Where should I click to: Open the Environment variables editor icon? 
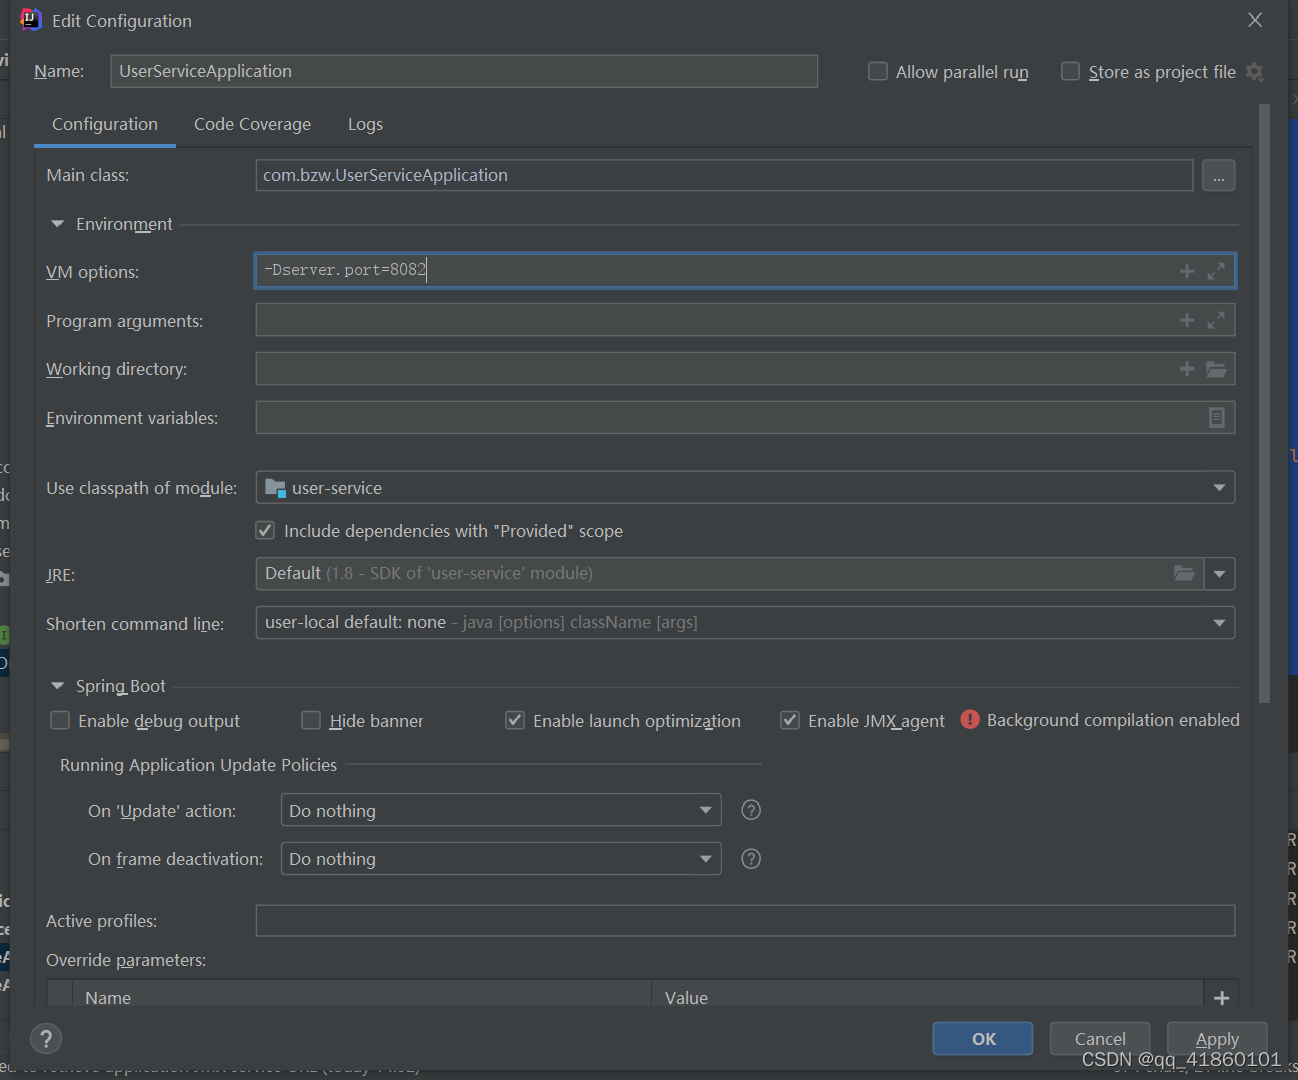coord(1216,418)
